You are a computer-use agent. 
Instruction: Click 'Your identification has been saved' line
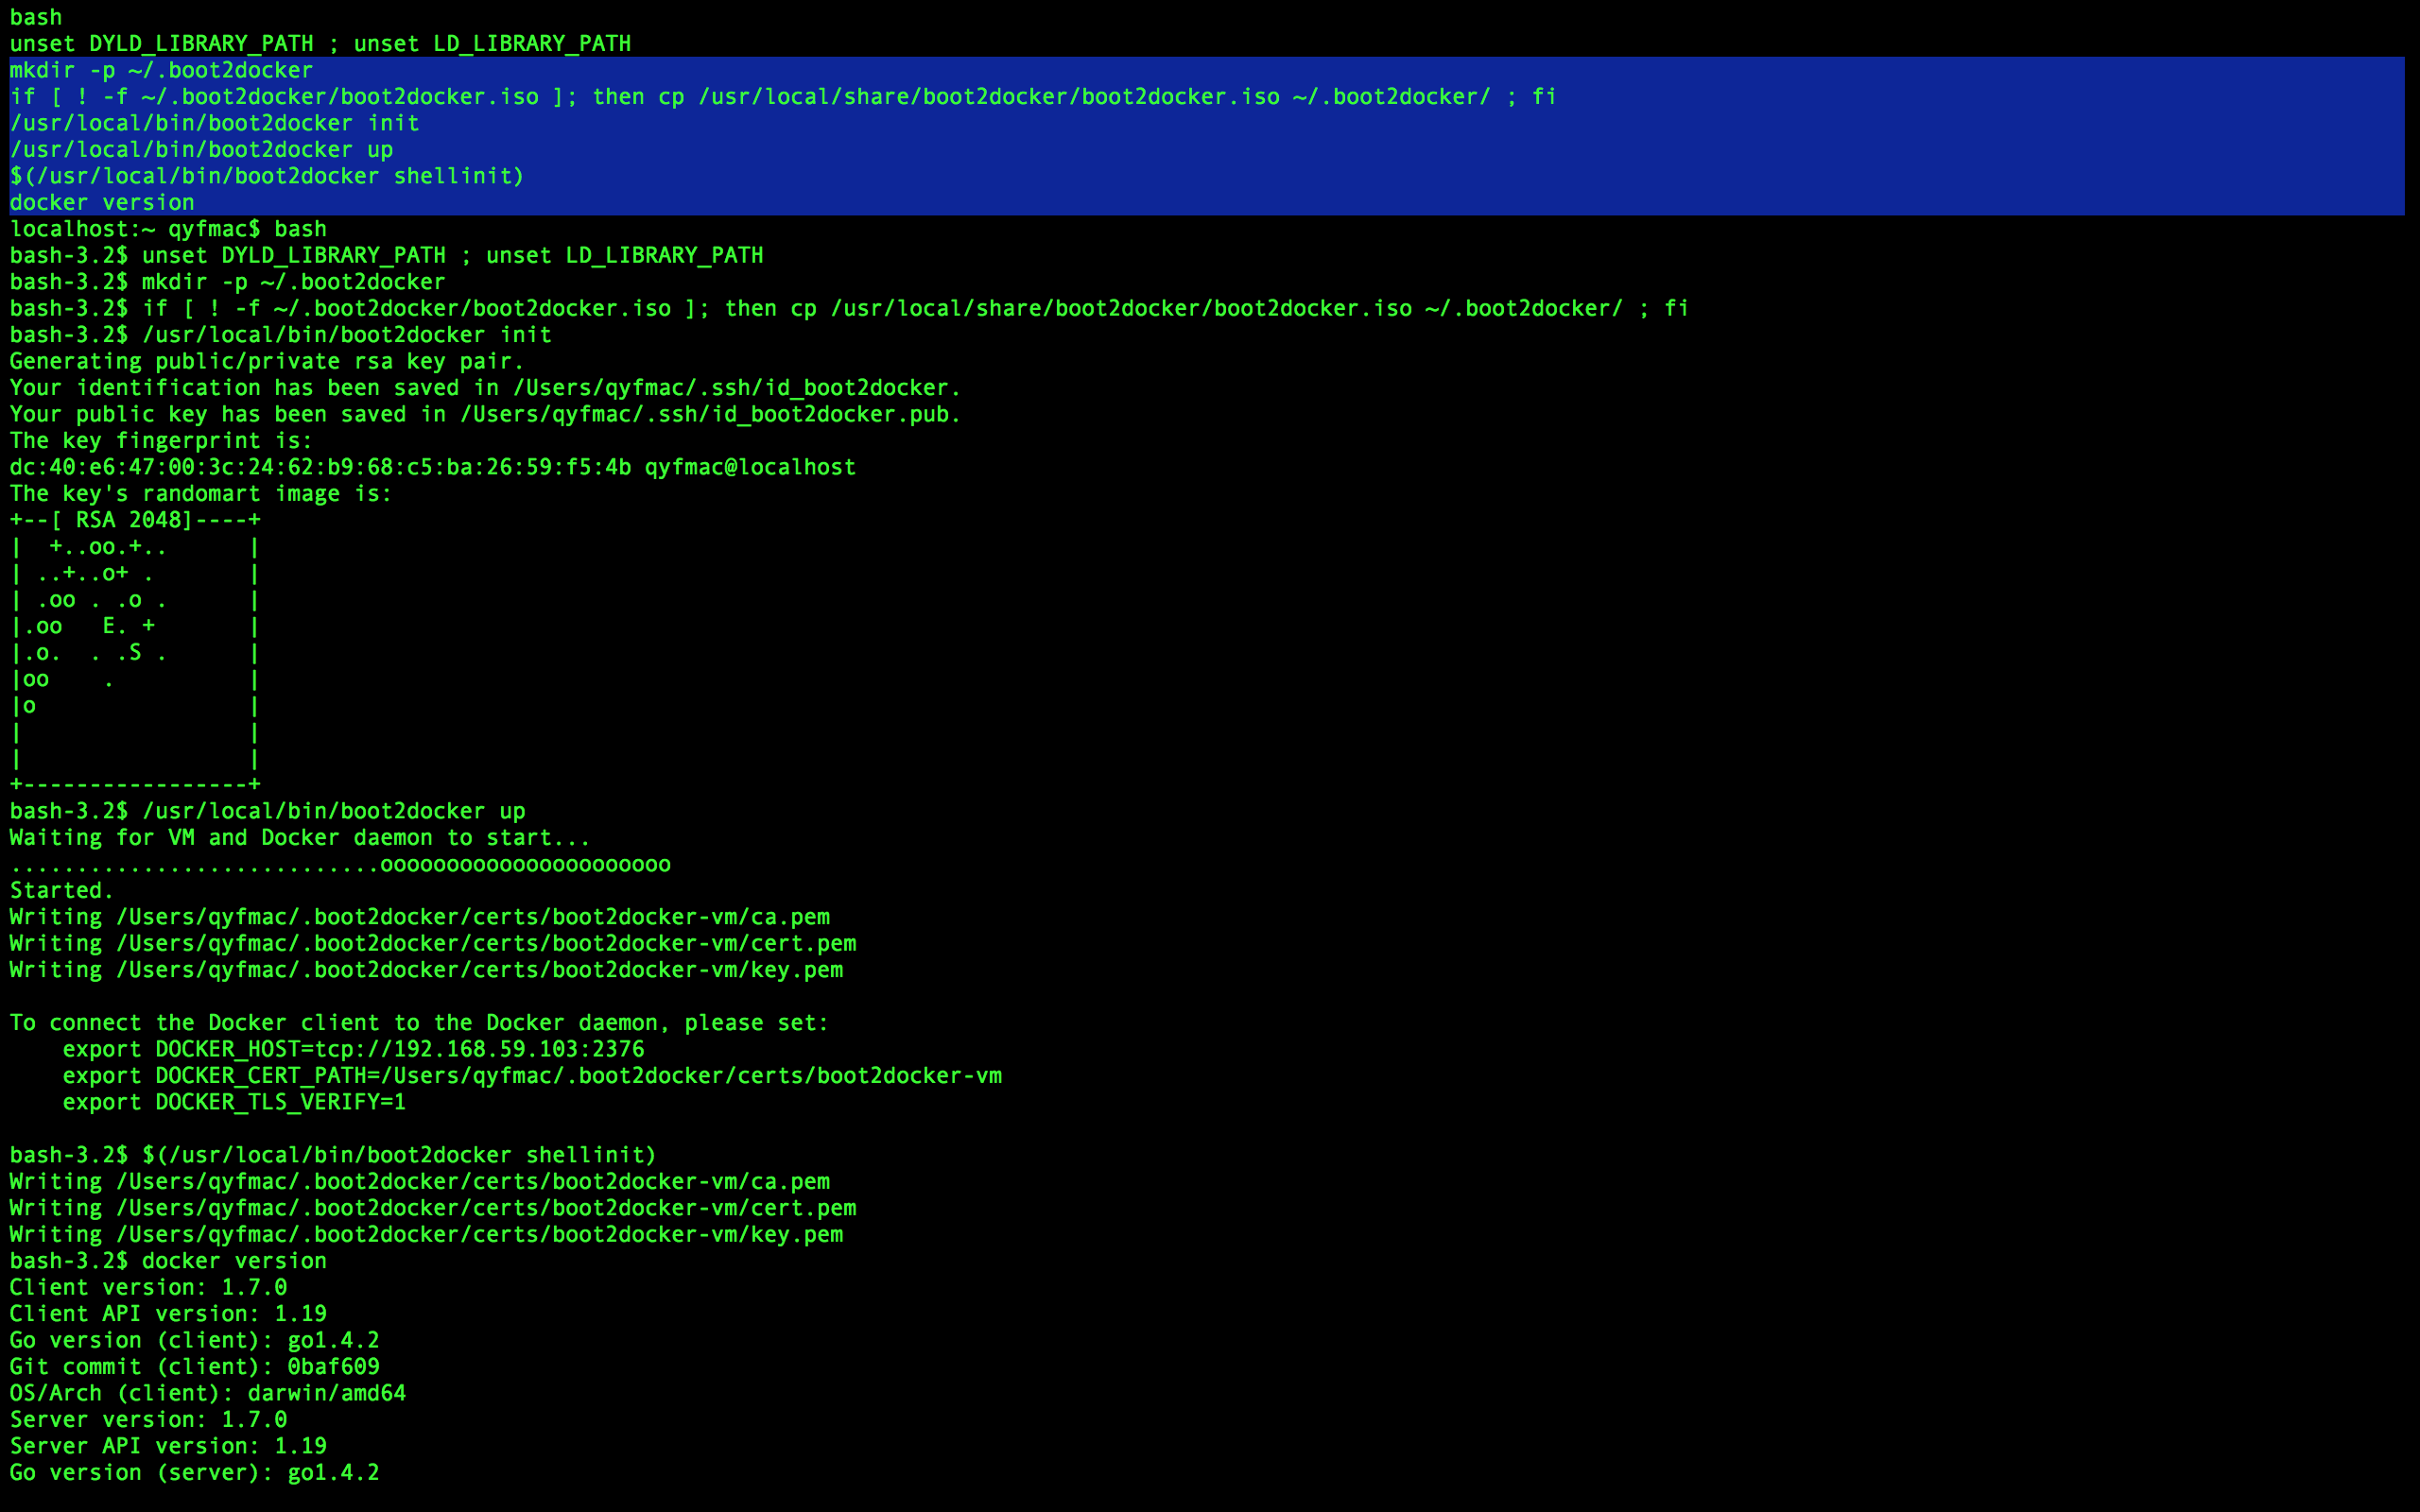click(x=485, y=388)
